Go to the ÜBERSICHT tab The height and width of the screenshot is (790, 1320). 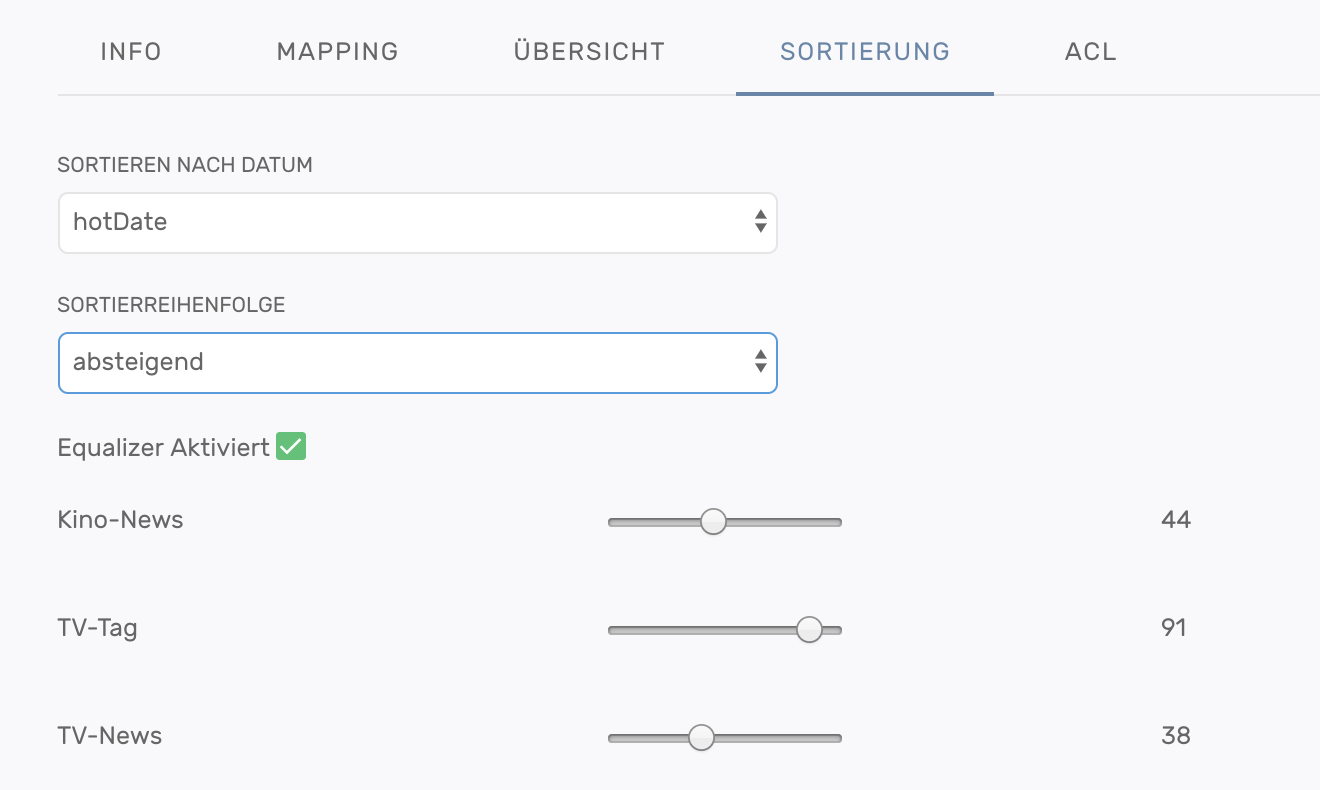click(x=589, y=52)
